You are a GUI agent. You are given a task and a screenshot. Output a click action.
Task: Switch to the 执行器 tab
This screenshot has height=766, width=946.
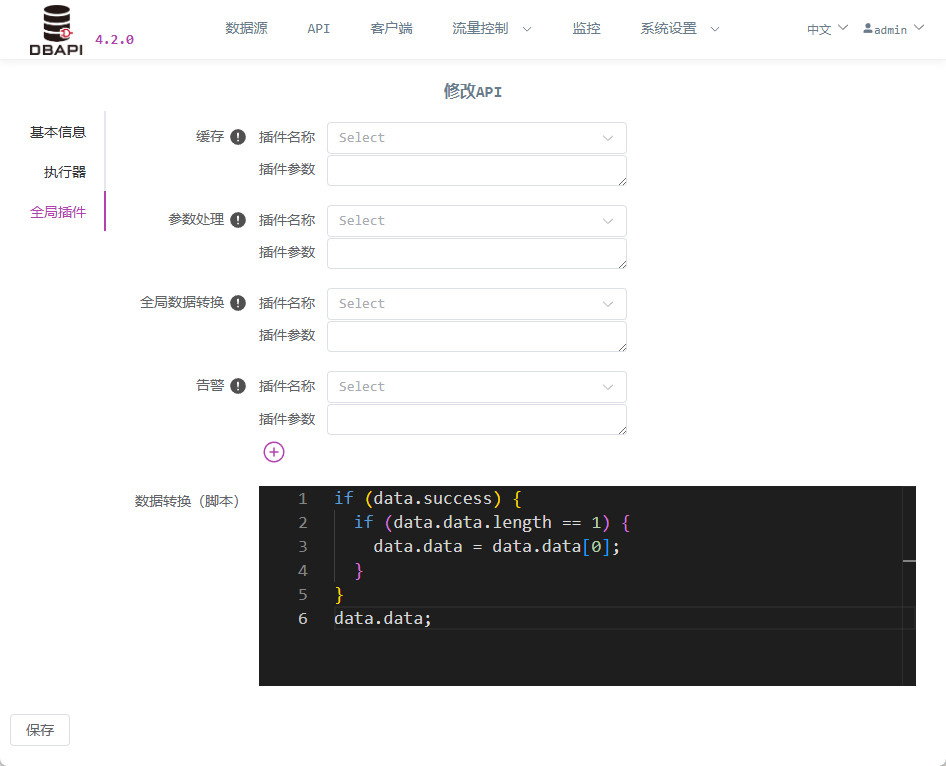pyautogui.click(x=65, y=172)
